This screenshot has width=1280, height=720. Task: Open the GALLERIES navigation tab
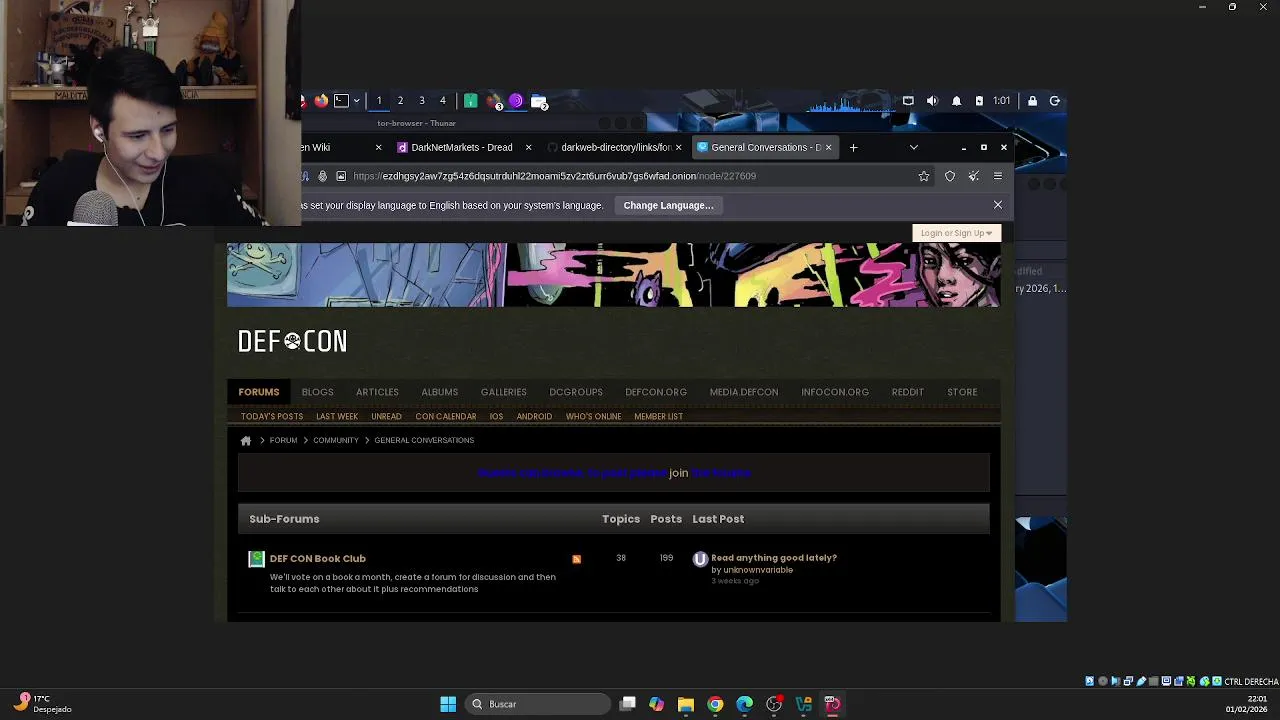[504, 392]
